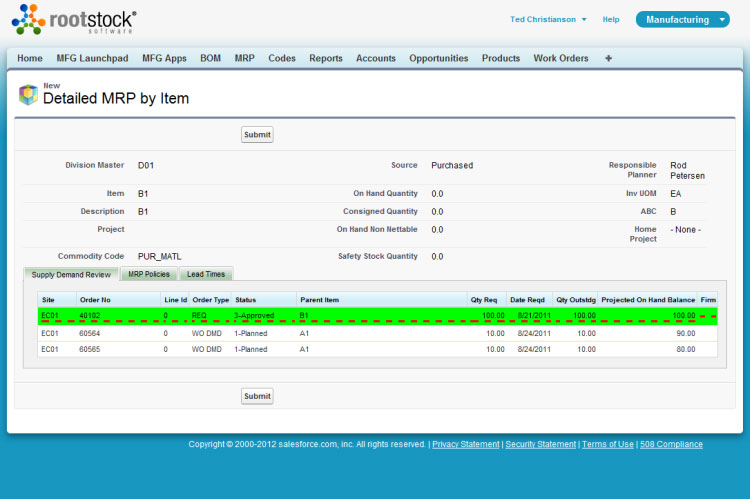Click the PUR_MATL commodity code value
Image resolution: width=750 pixels, height=499 pixels.
(160, 256)
